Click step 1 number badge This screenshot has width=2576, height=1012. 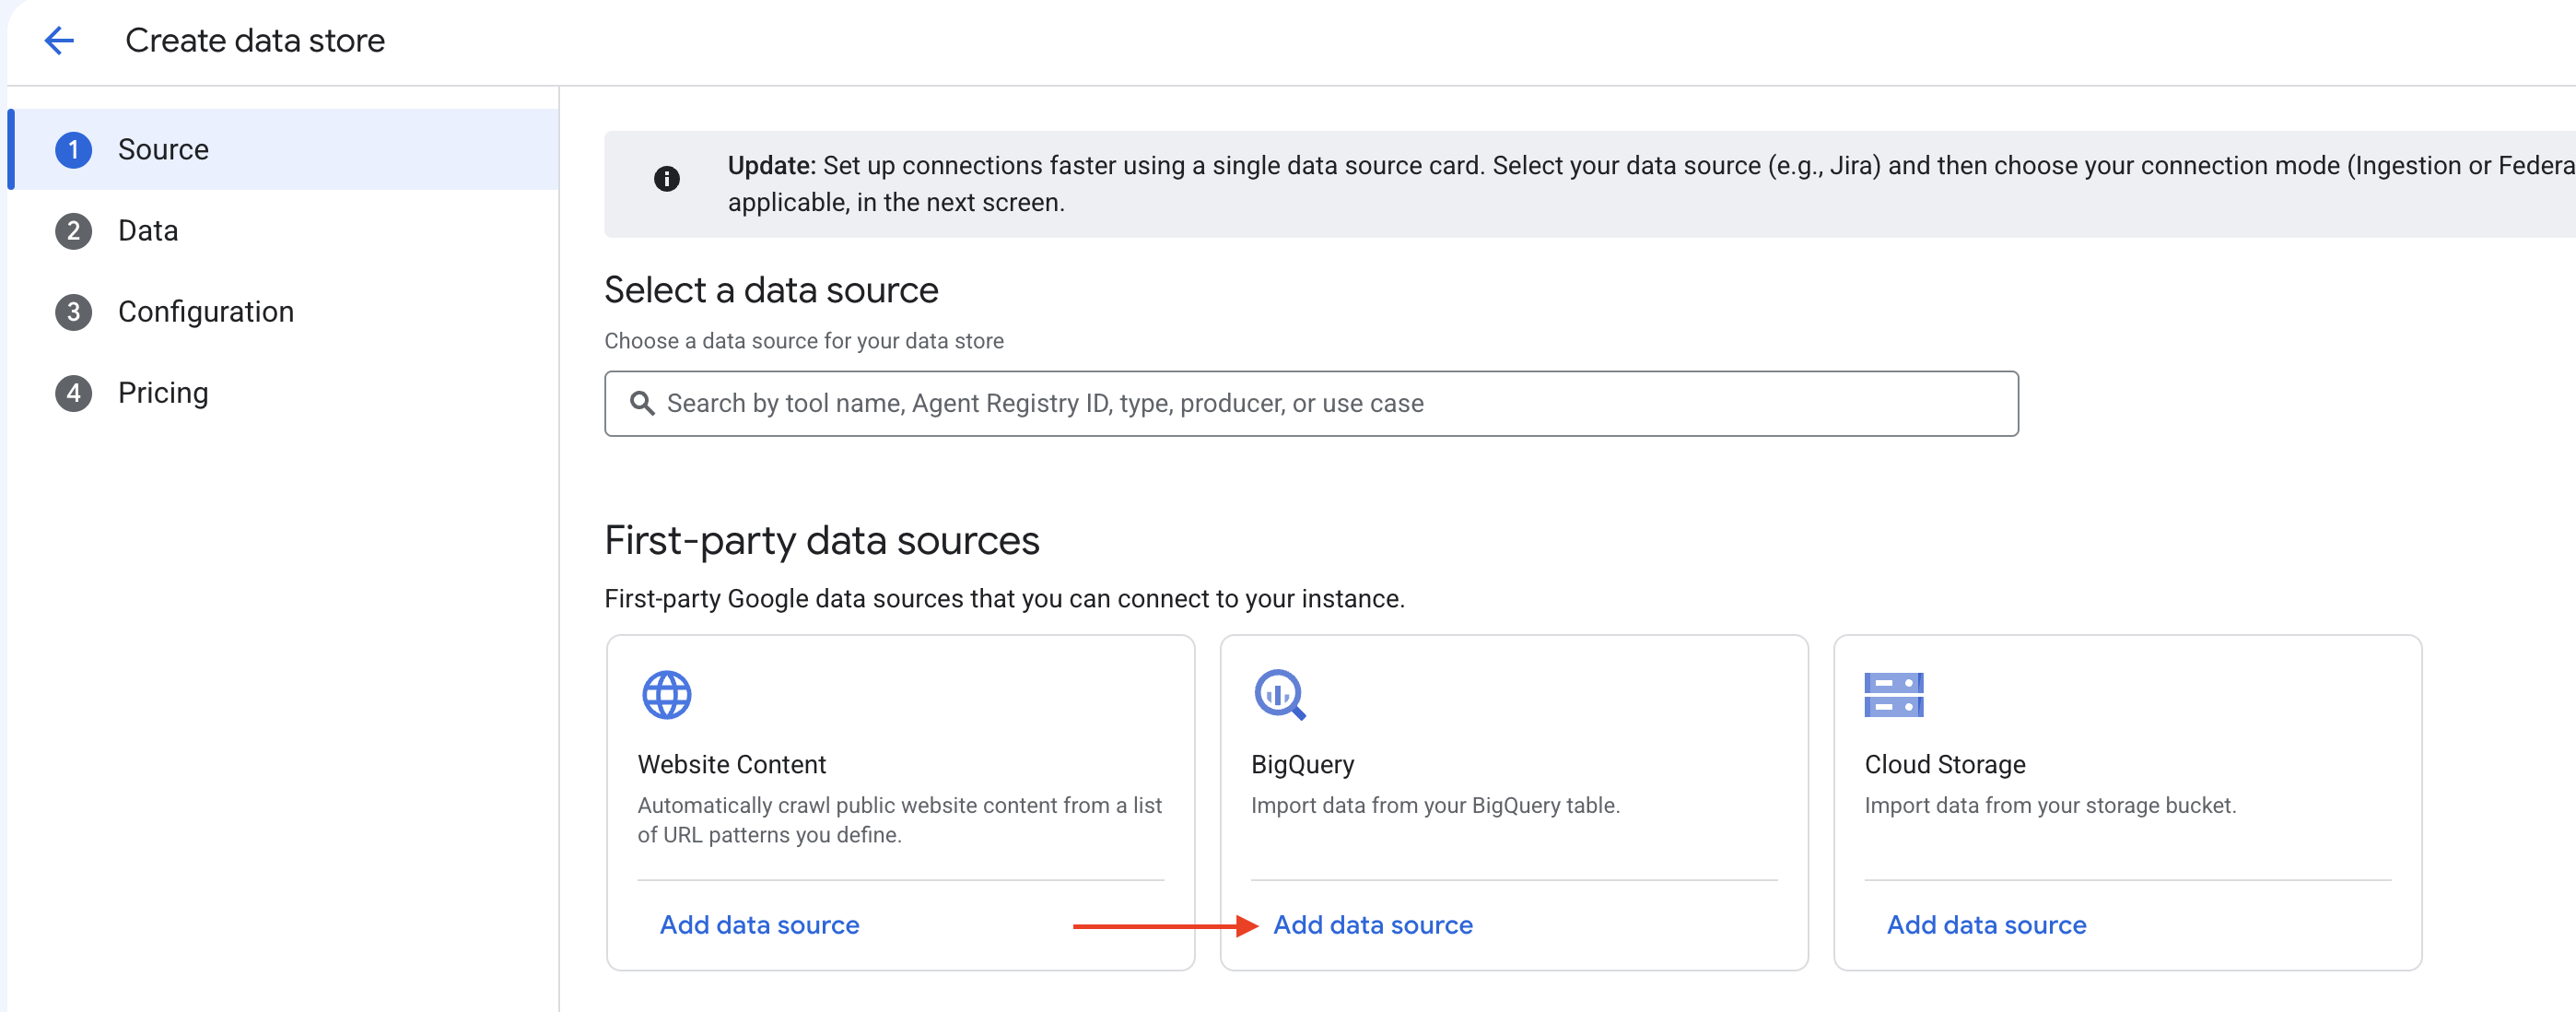[73, 150]
